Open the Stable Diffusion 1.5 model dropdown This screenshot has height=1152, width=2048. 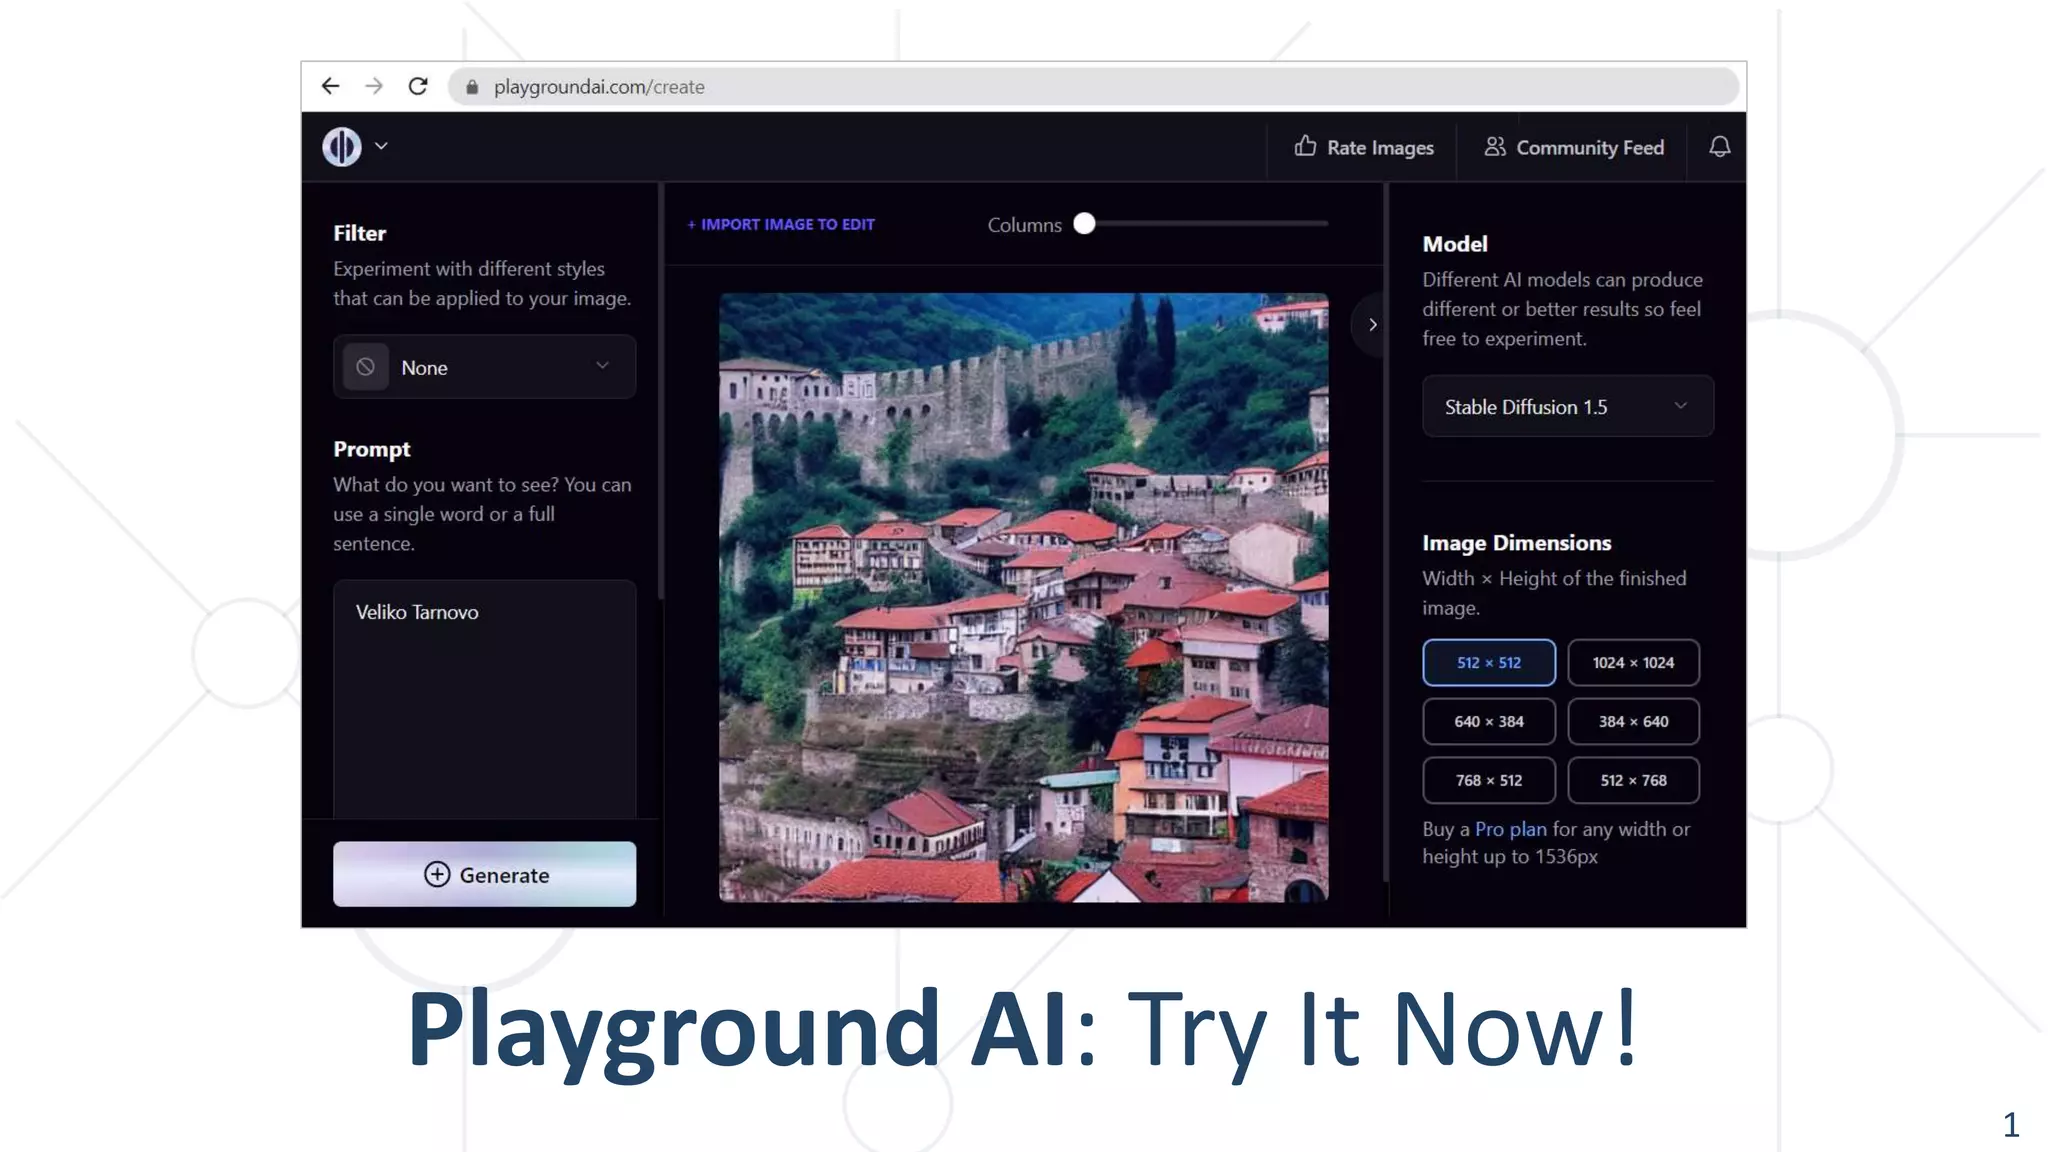(x=1568, y=406)
